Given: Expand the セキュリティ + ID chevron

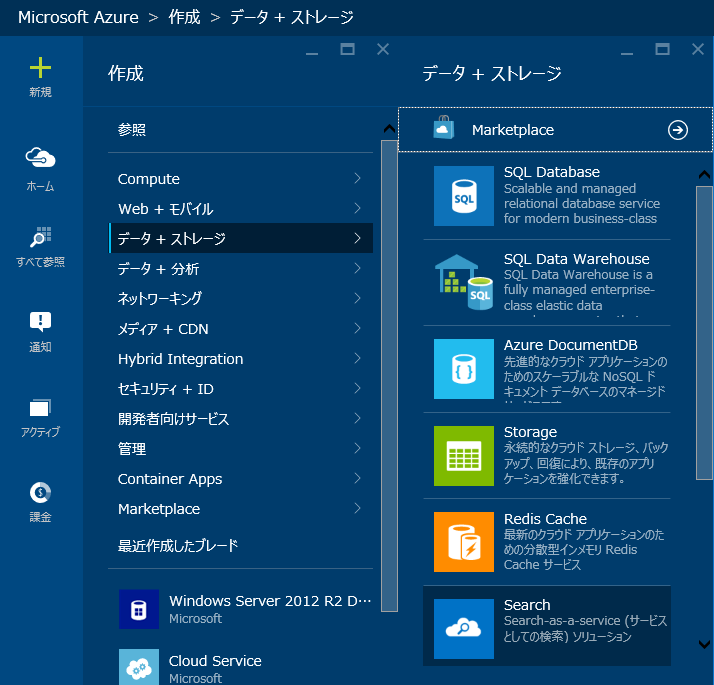Looking at the screenshot, I should pyautogui.click(x=357, y=388).
